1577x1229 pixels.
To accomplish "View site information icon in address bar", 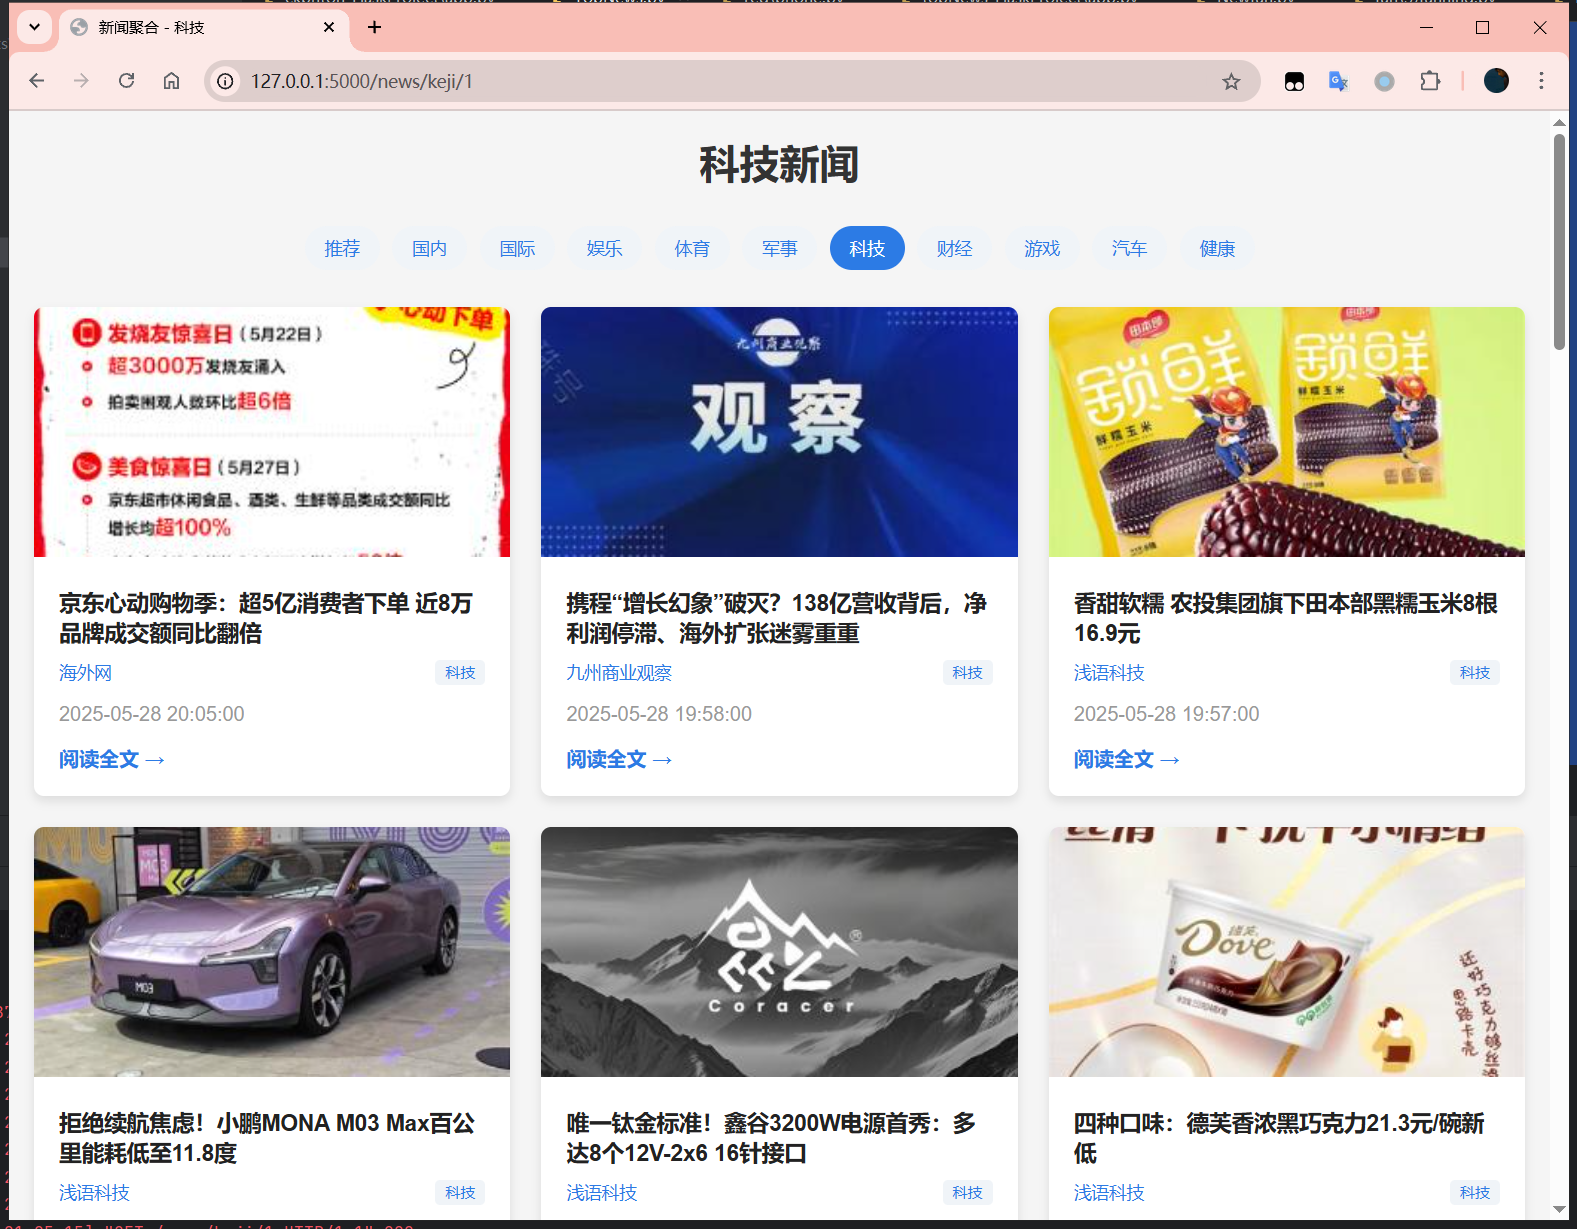I will 226,81.
